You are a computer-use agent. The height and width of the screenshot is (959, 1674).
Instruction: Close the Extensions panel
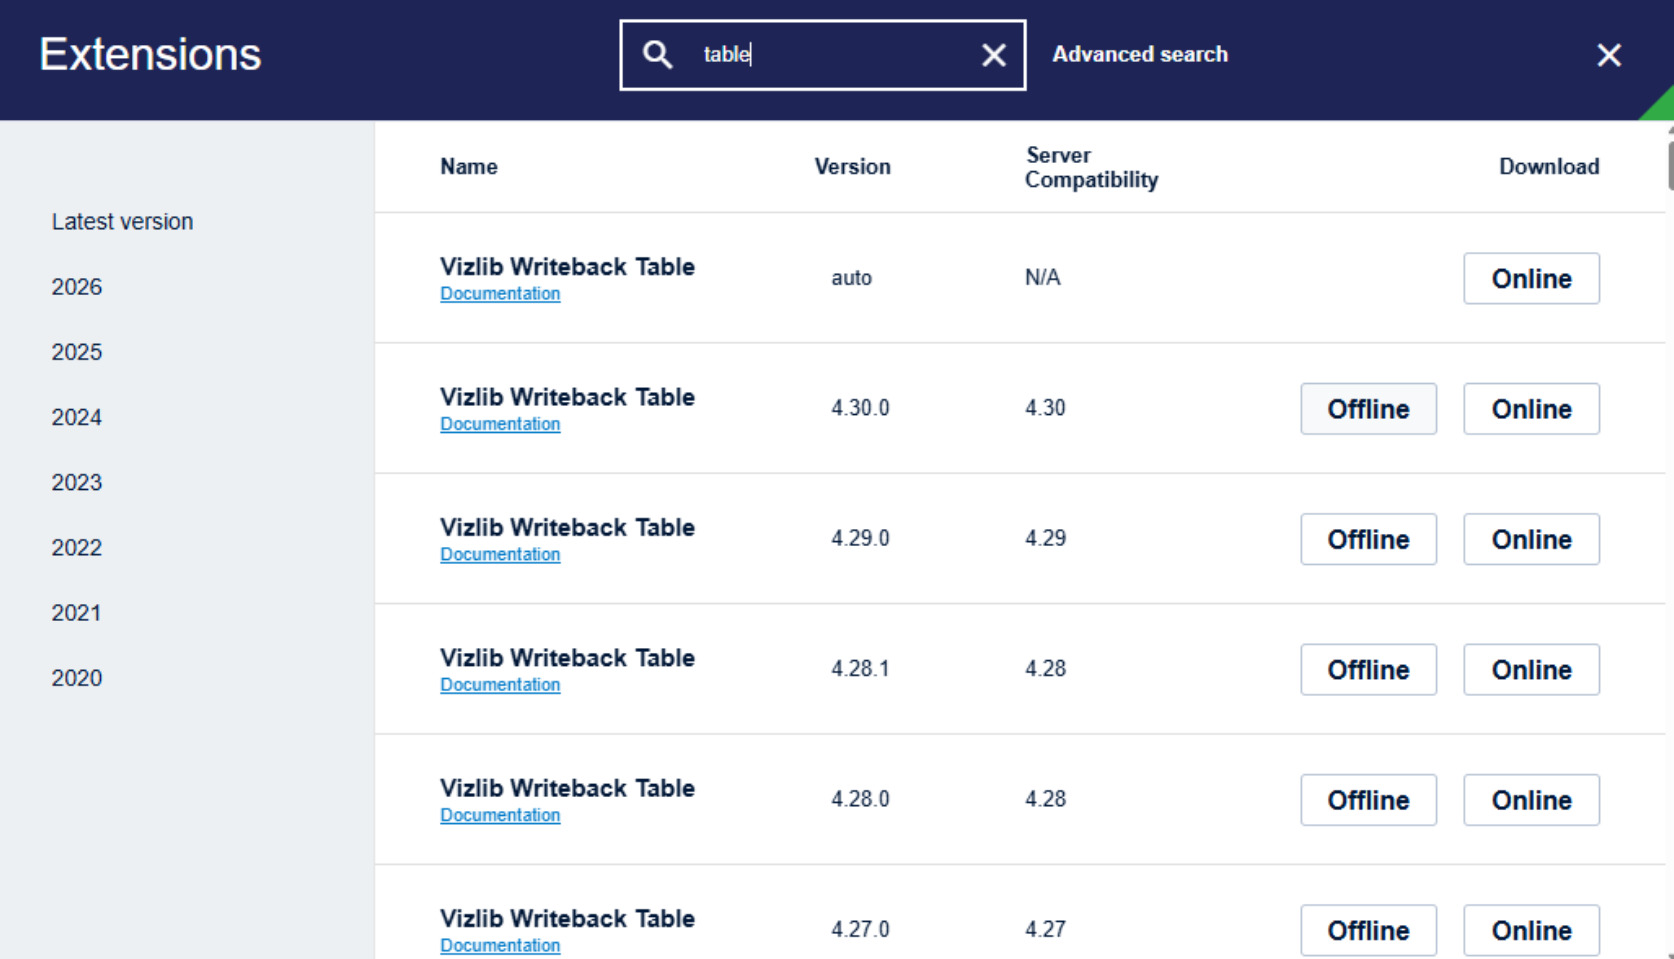click(1608, 55)
